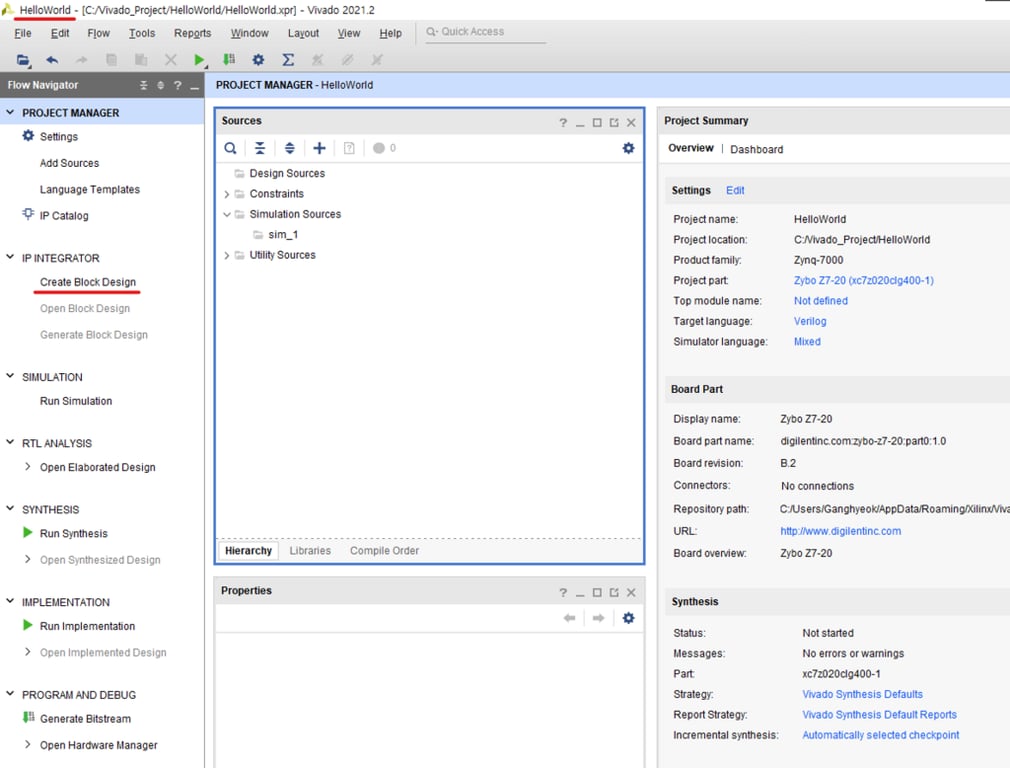Expand Constraints folder in Sources
This screenshot has height=768, width=1010.
pyautogui.click(x=226, y=194)
